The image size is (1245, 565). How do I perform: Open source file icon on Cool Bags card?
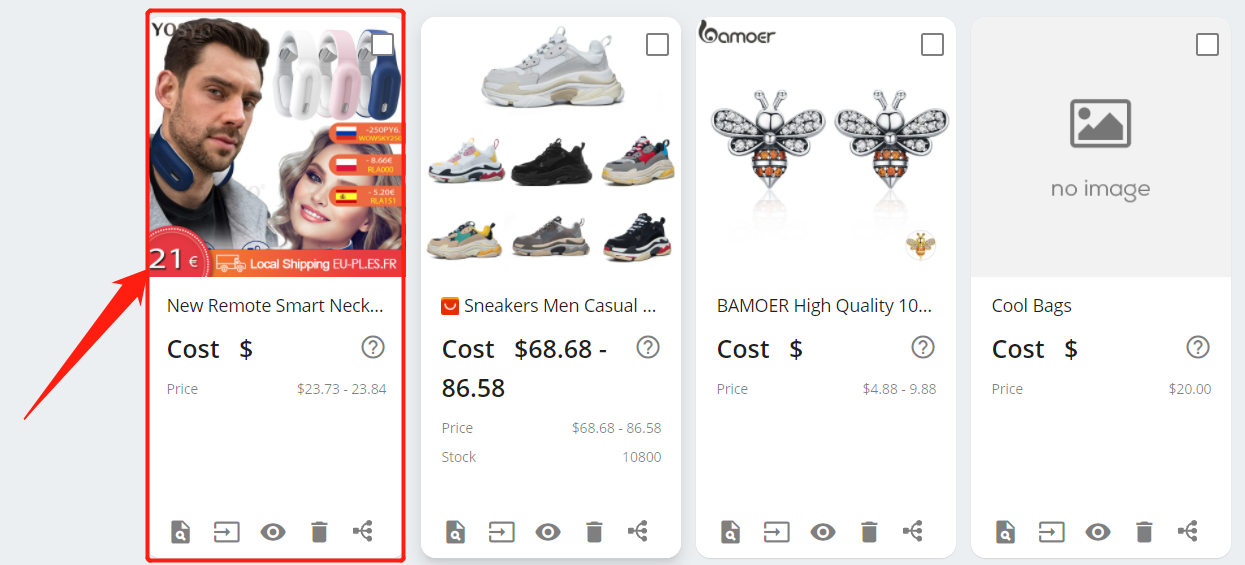click(x=1005, y=532)
